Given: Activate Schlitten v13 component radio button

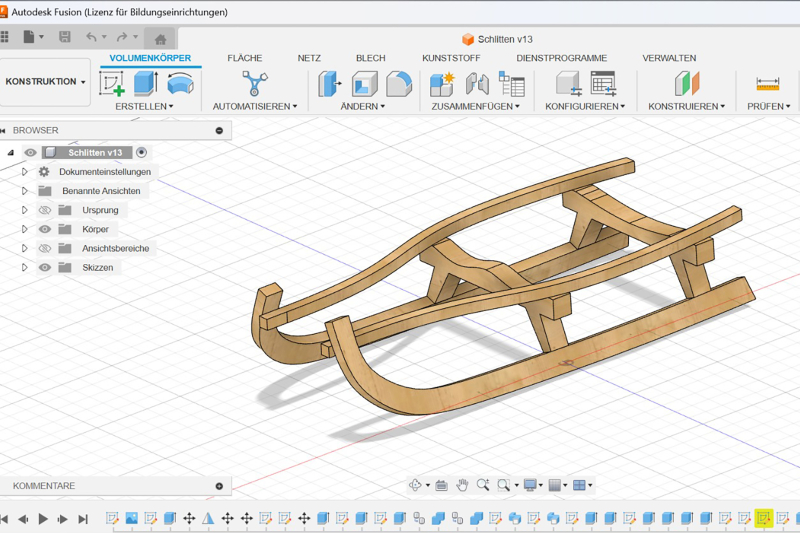Looking at the screenshot, I should [x=141, y=153].
